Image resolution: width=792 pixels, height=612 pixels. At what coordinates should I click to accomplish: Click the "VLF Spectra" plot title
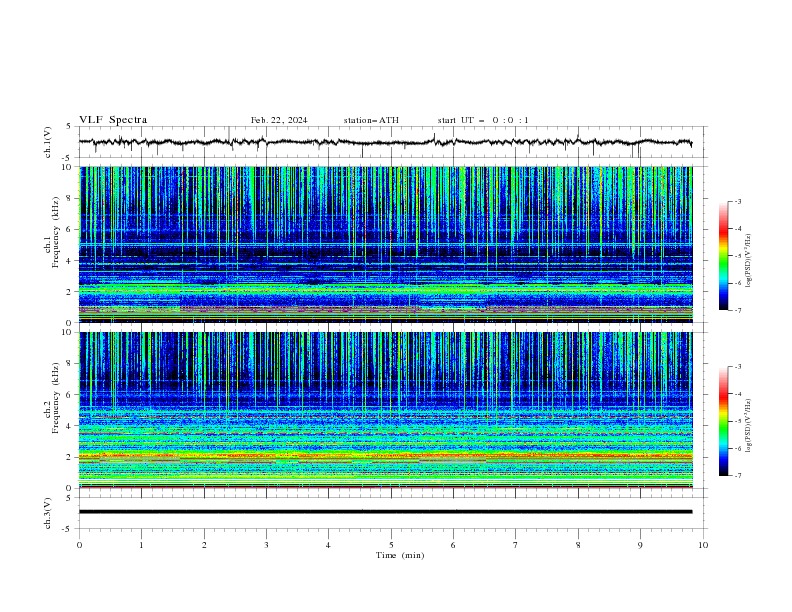point(113,120)
